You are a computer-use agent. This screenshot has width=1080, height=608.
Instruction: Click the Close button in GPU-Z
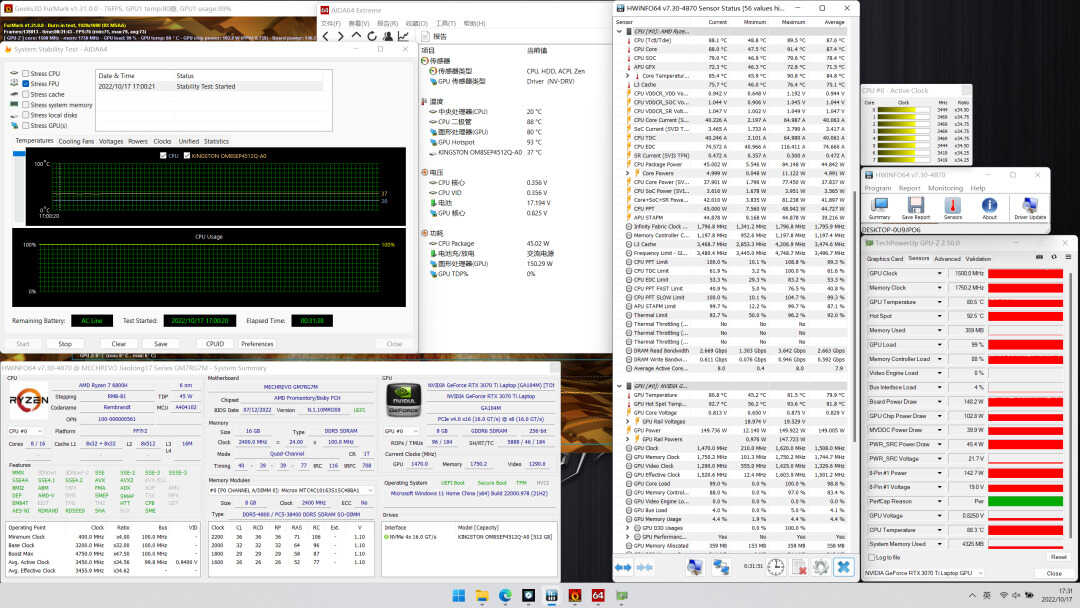point(1054,573)
